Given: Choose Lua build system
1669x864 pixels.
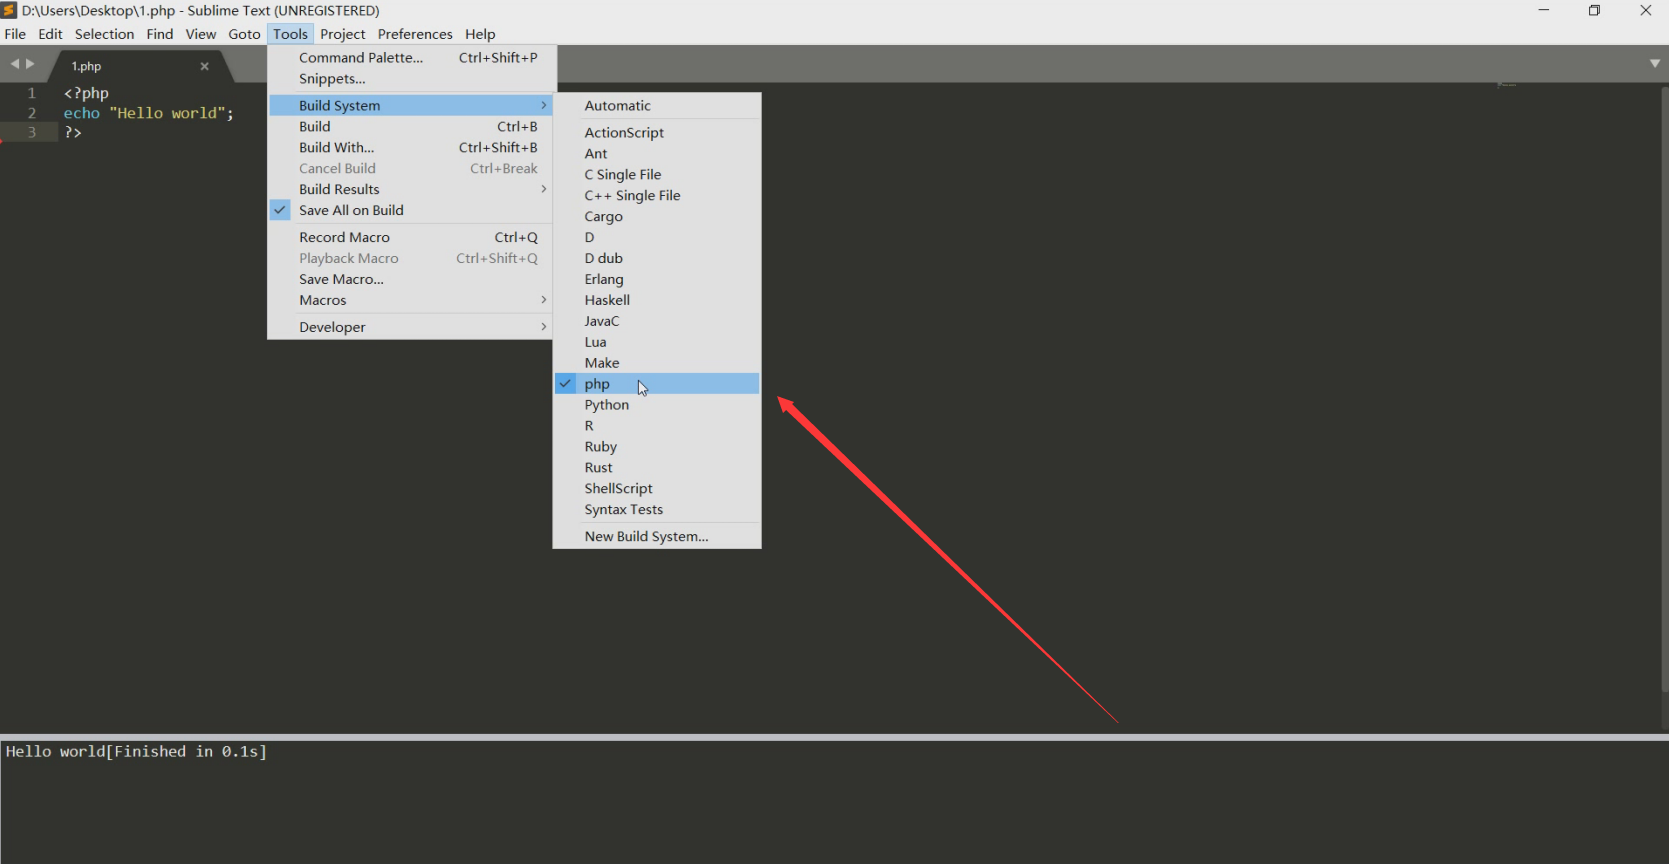Looking at the screenshot, I should pyautogui.click(x=657, y=342).
